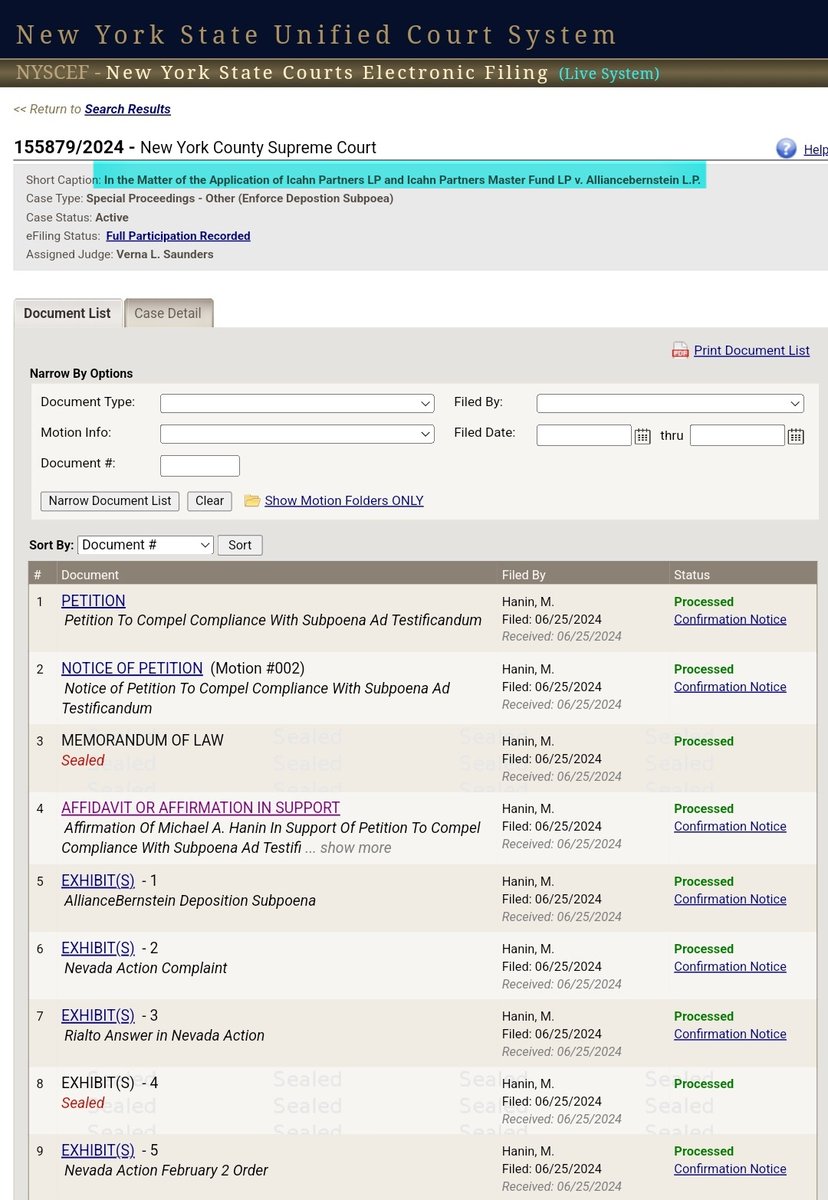Open Confirmation Notice for Exhibit 5 row
The width and height of the screenshot is (828, 1200).
(730, 1168)
